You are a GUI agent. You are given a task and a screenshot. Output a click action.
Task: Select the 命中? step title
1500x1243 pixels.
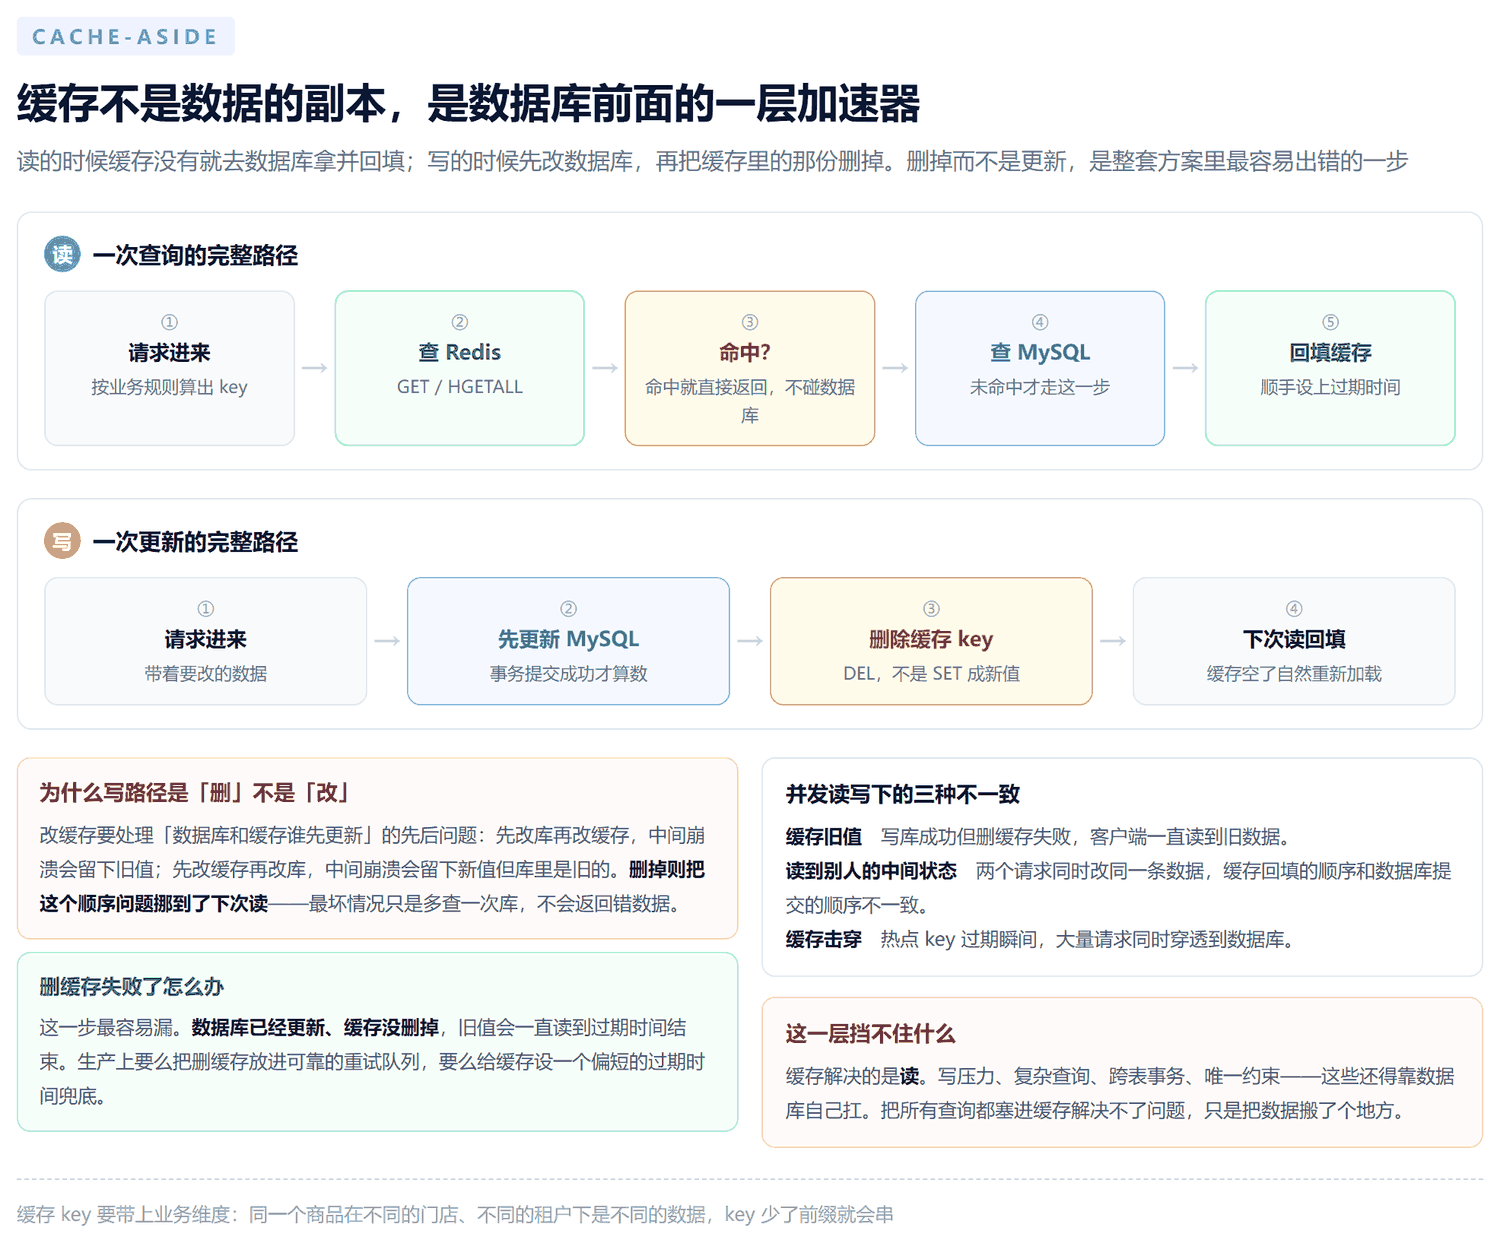[x=745, y=352]
